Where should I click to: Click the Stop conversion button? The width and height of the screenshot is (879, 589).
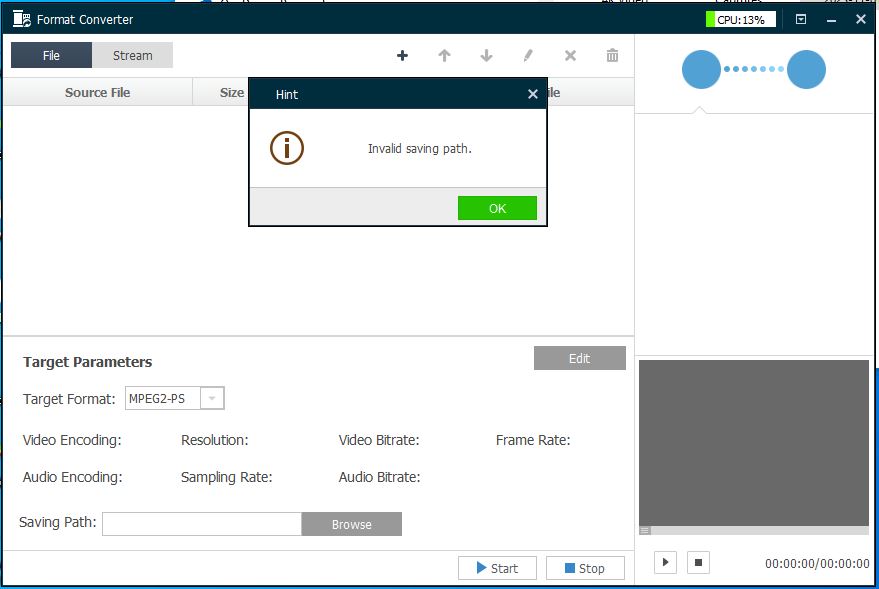click(585, 568)
